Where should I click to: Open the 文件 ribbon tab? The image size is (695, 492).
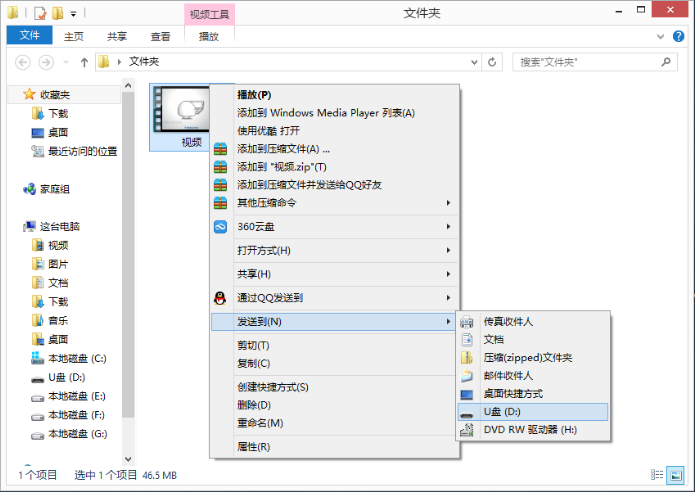(30, 35)
